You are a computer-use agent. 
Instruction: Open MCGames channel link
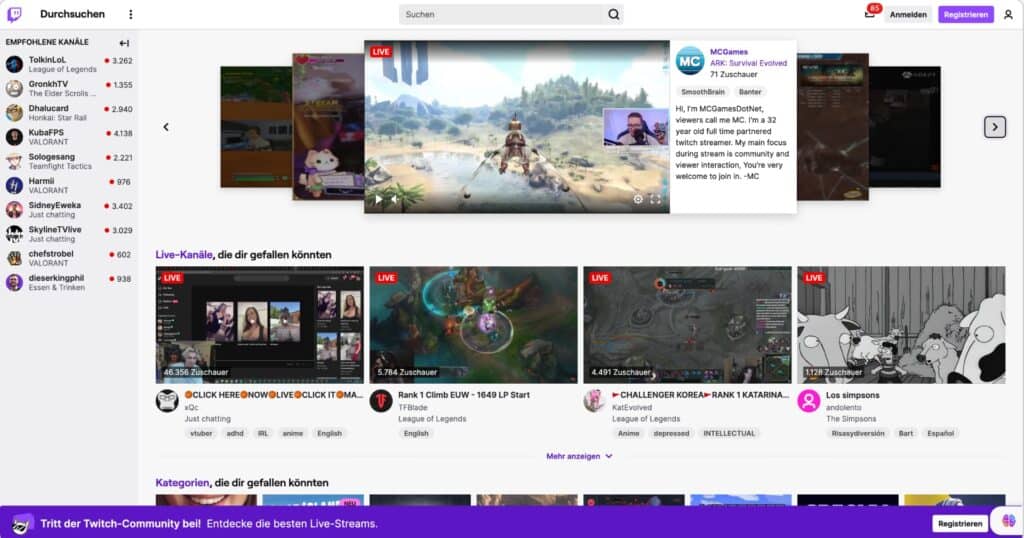(729, 52)
